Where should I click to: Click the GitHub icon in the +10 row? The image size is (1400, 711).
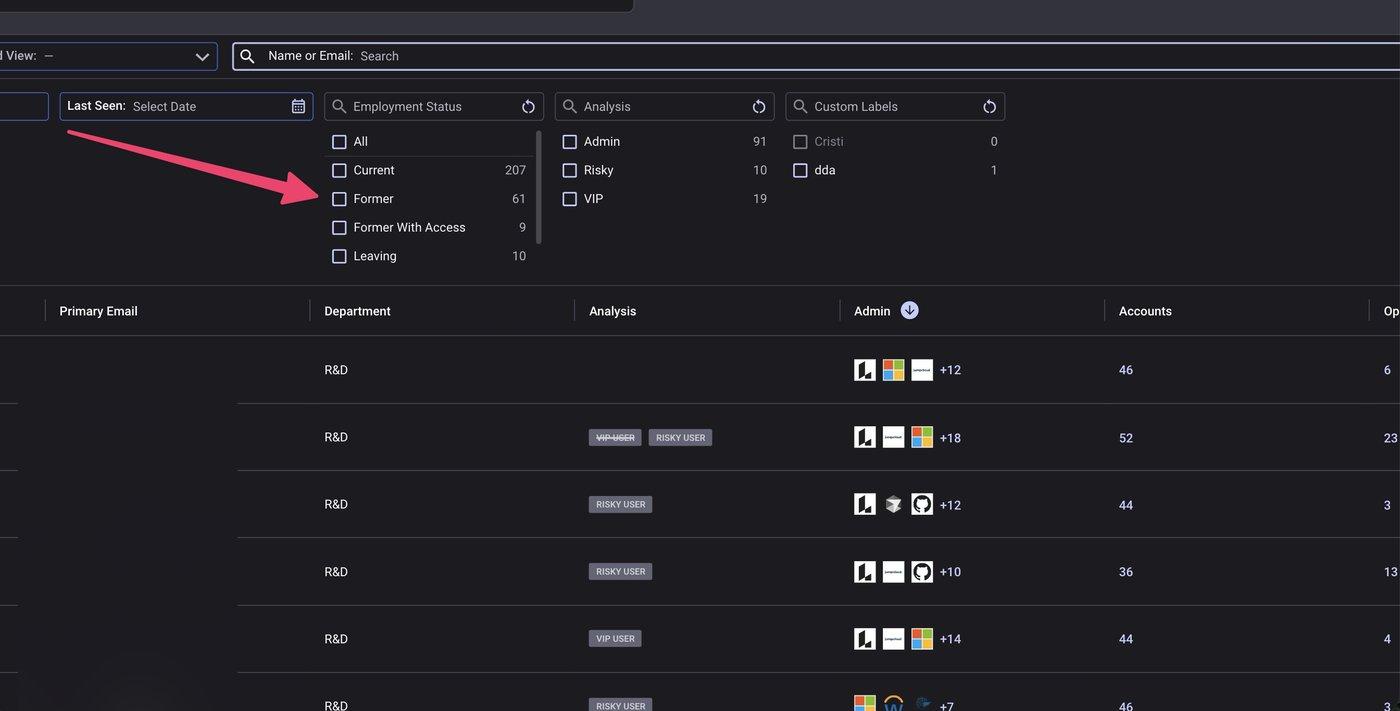(922, 572)
